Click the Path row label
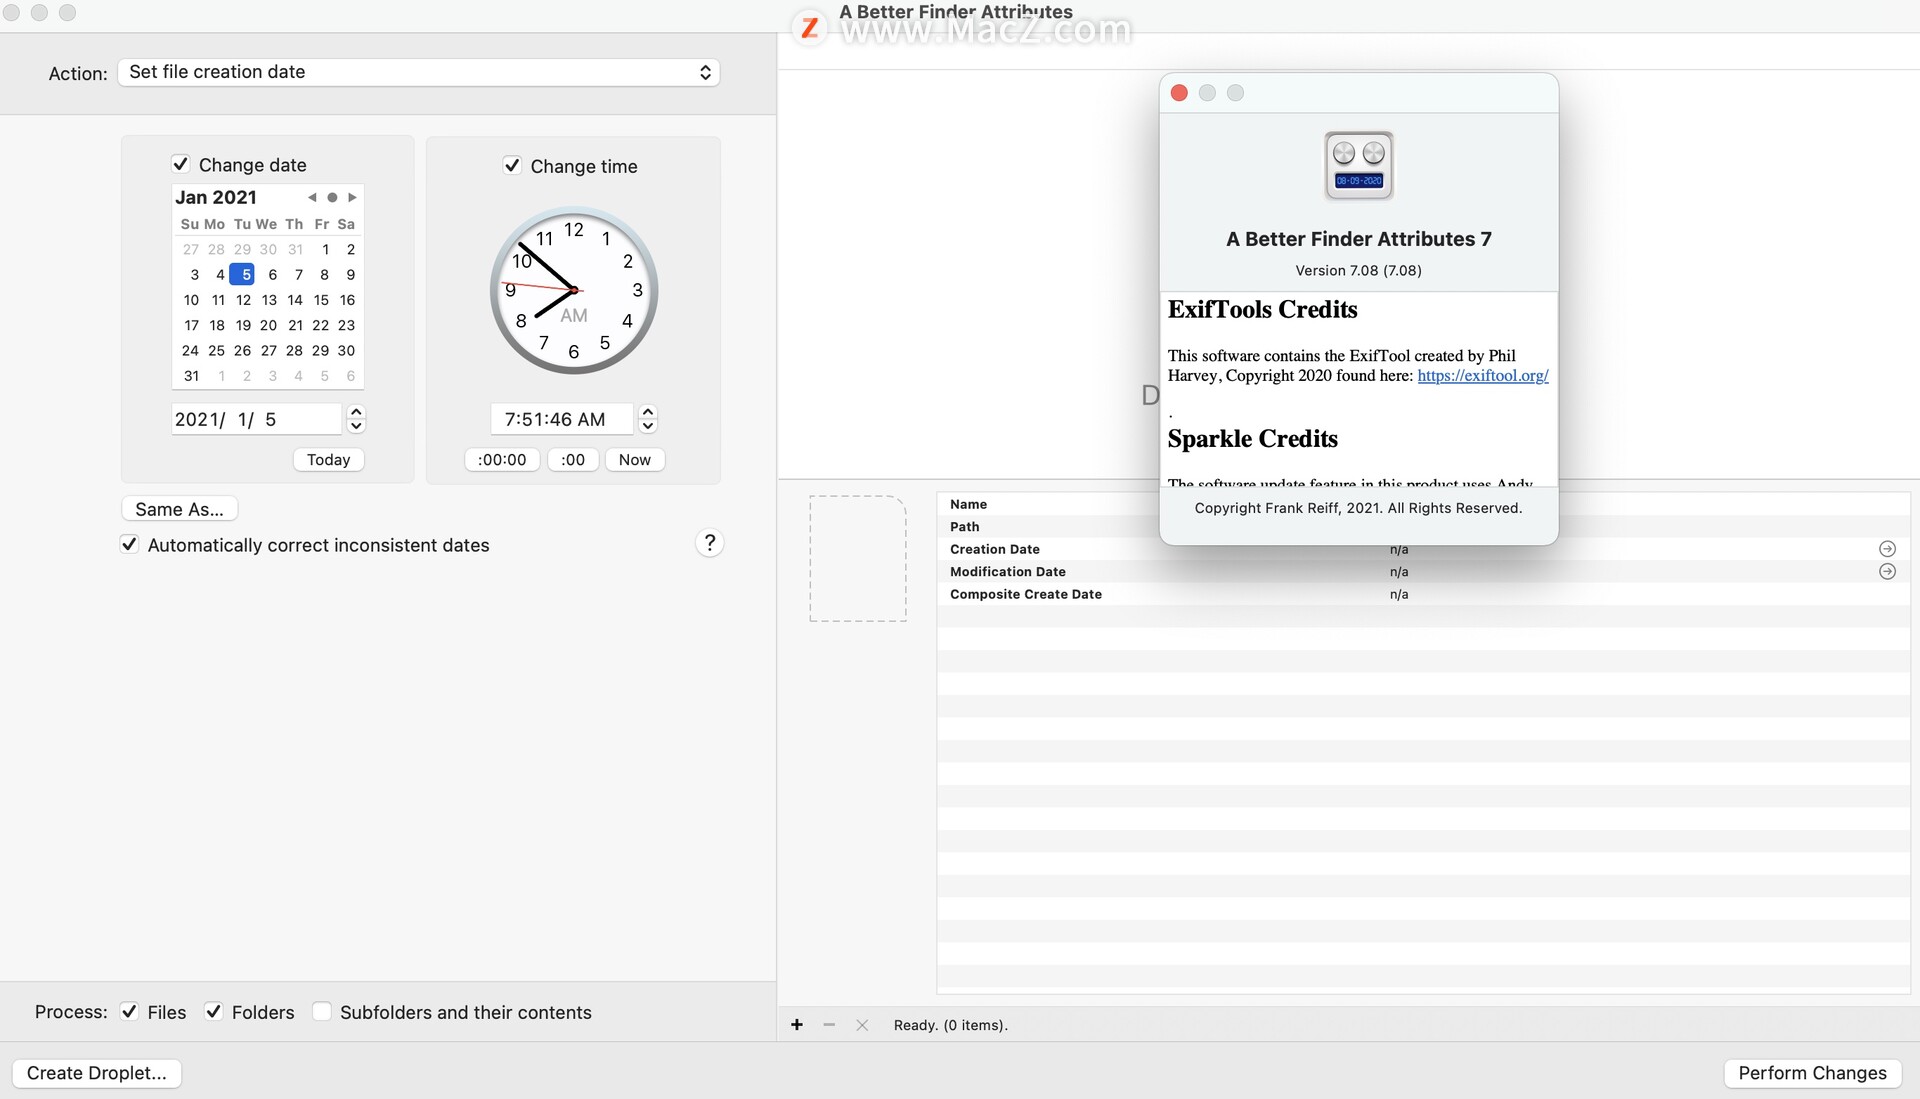This screenshot has width=1920, height=1099. coord(965,527)
